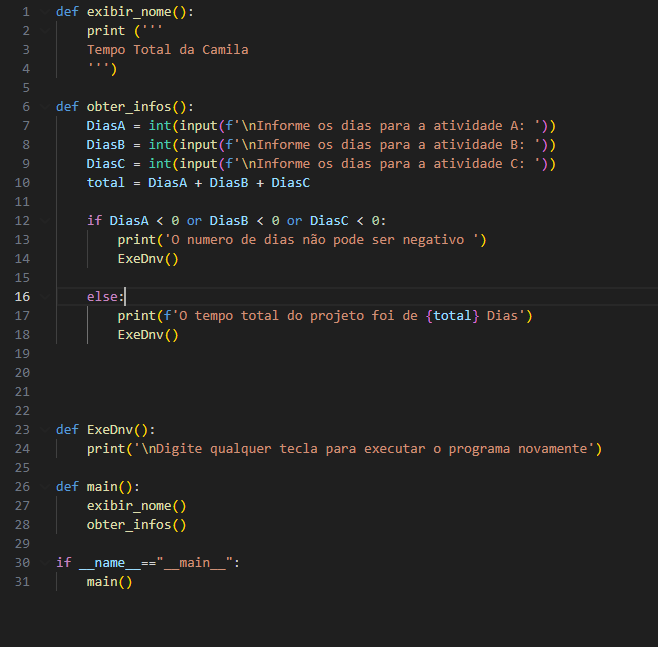Click the exibir_nome() call inside main
This screenshot has width=658, height=647.
pos(136,506)
